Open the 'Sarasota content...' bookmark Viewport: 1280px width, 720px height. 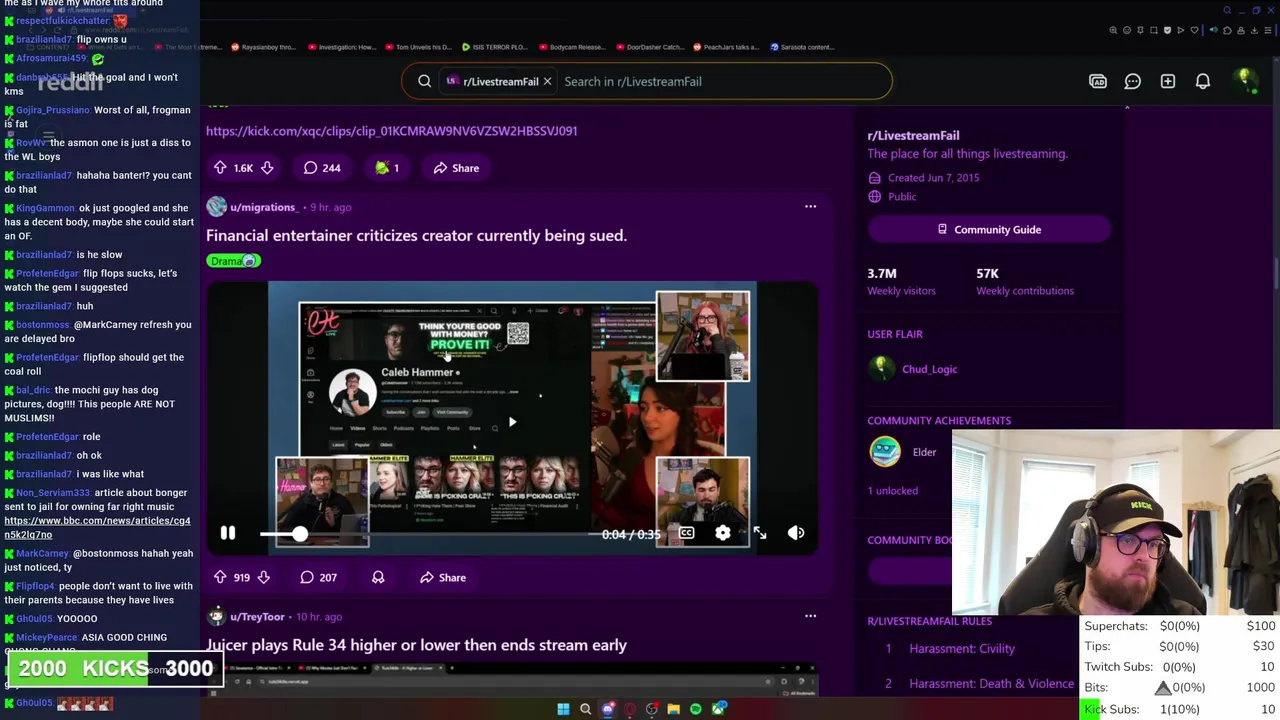click(x=802, y=47)
